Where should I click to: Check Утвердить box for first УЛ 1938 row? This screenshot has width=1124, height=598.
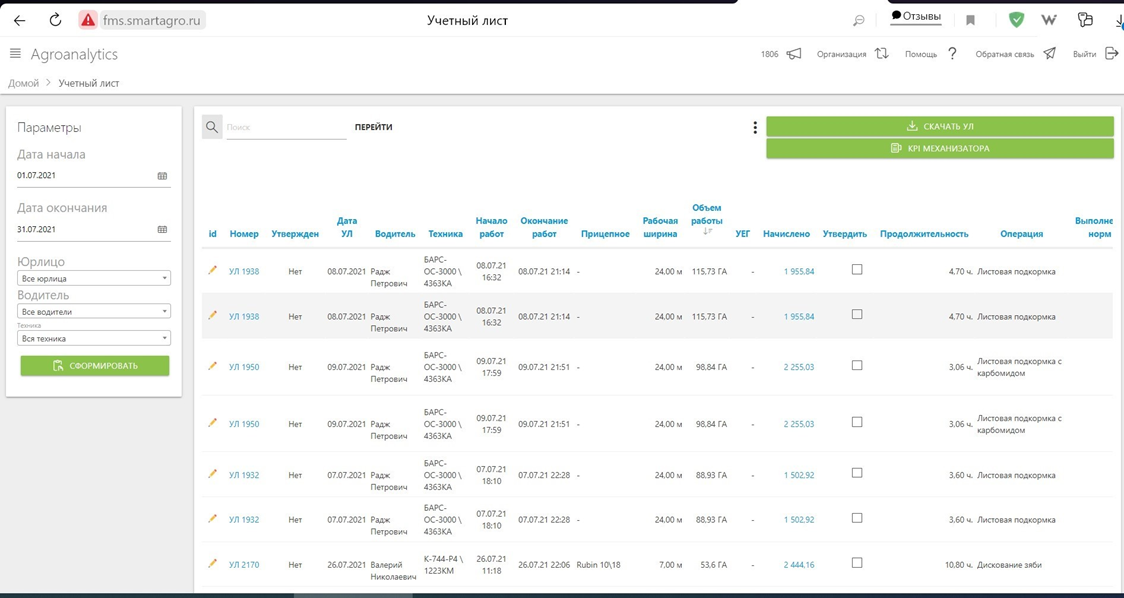(x=857, y=270)
